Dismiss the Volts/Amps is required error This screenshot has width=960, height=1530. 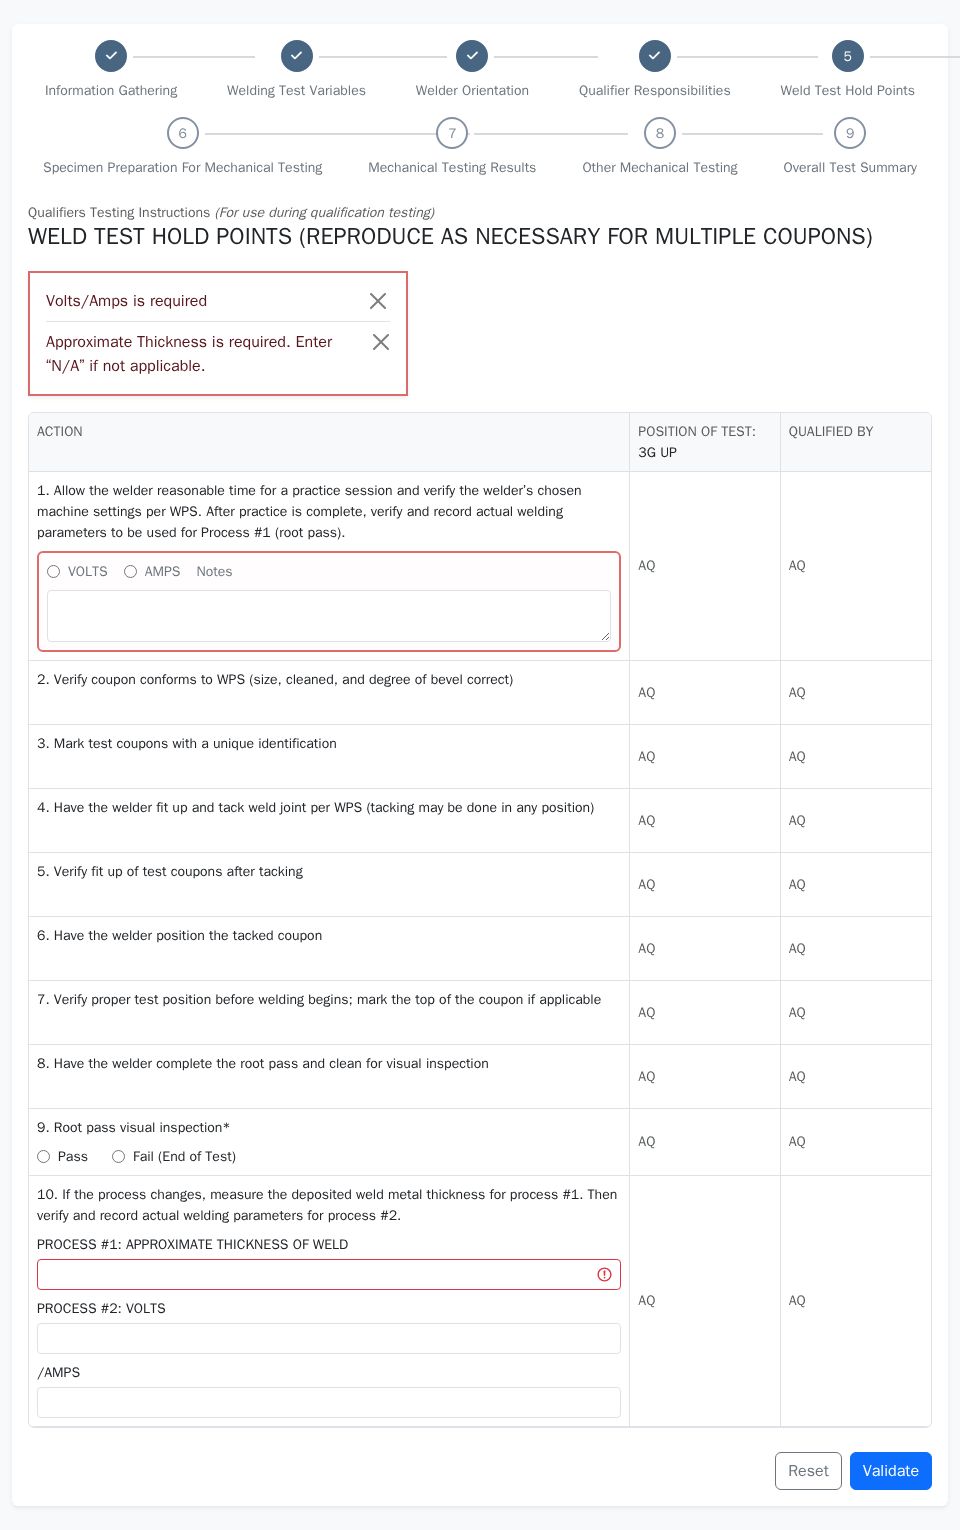pos(378,301)
